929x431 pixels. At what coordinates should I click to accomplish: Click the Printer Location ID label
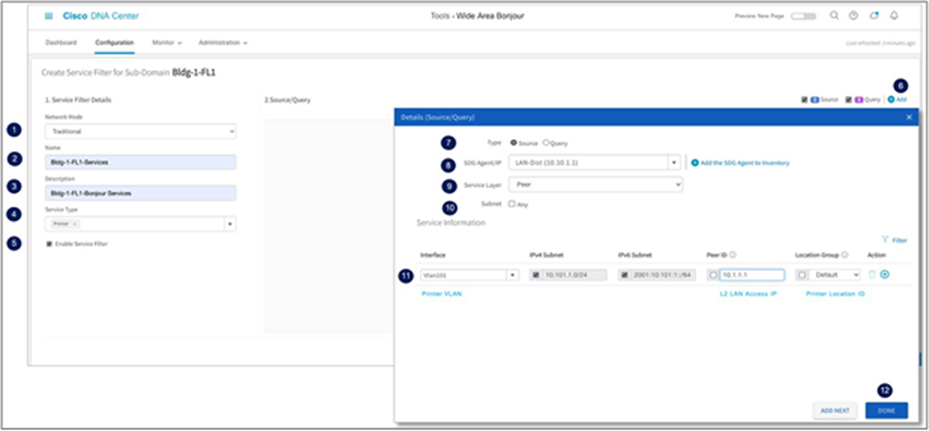pyautogui.click(x=835, y=294)
